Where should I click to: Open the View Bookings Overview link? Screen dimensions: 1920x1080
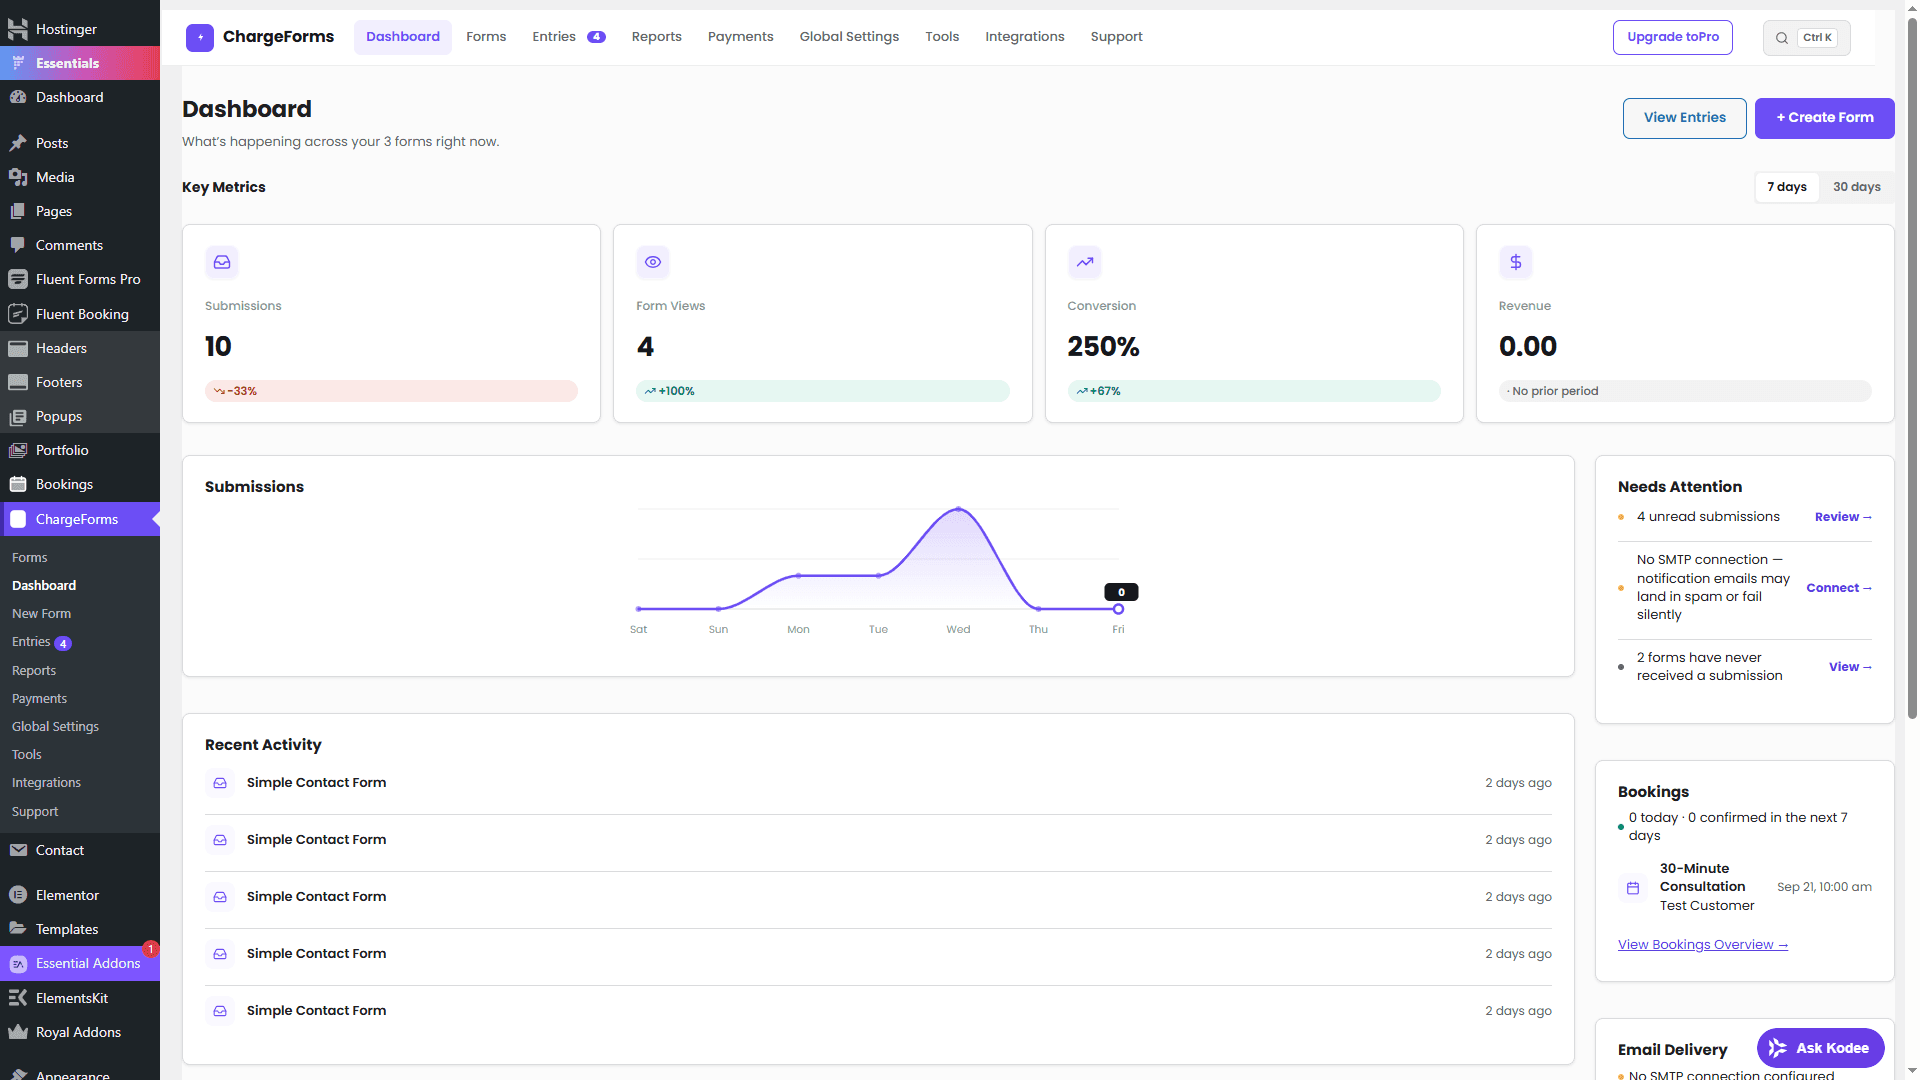[x=1703, y=945]
